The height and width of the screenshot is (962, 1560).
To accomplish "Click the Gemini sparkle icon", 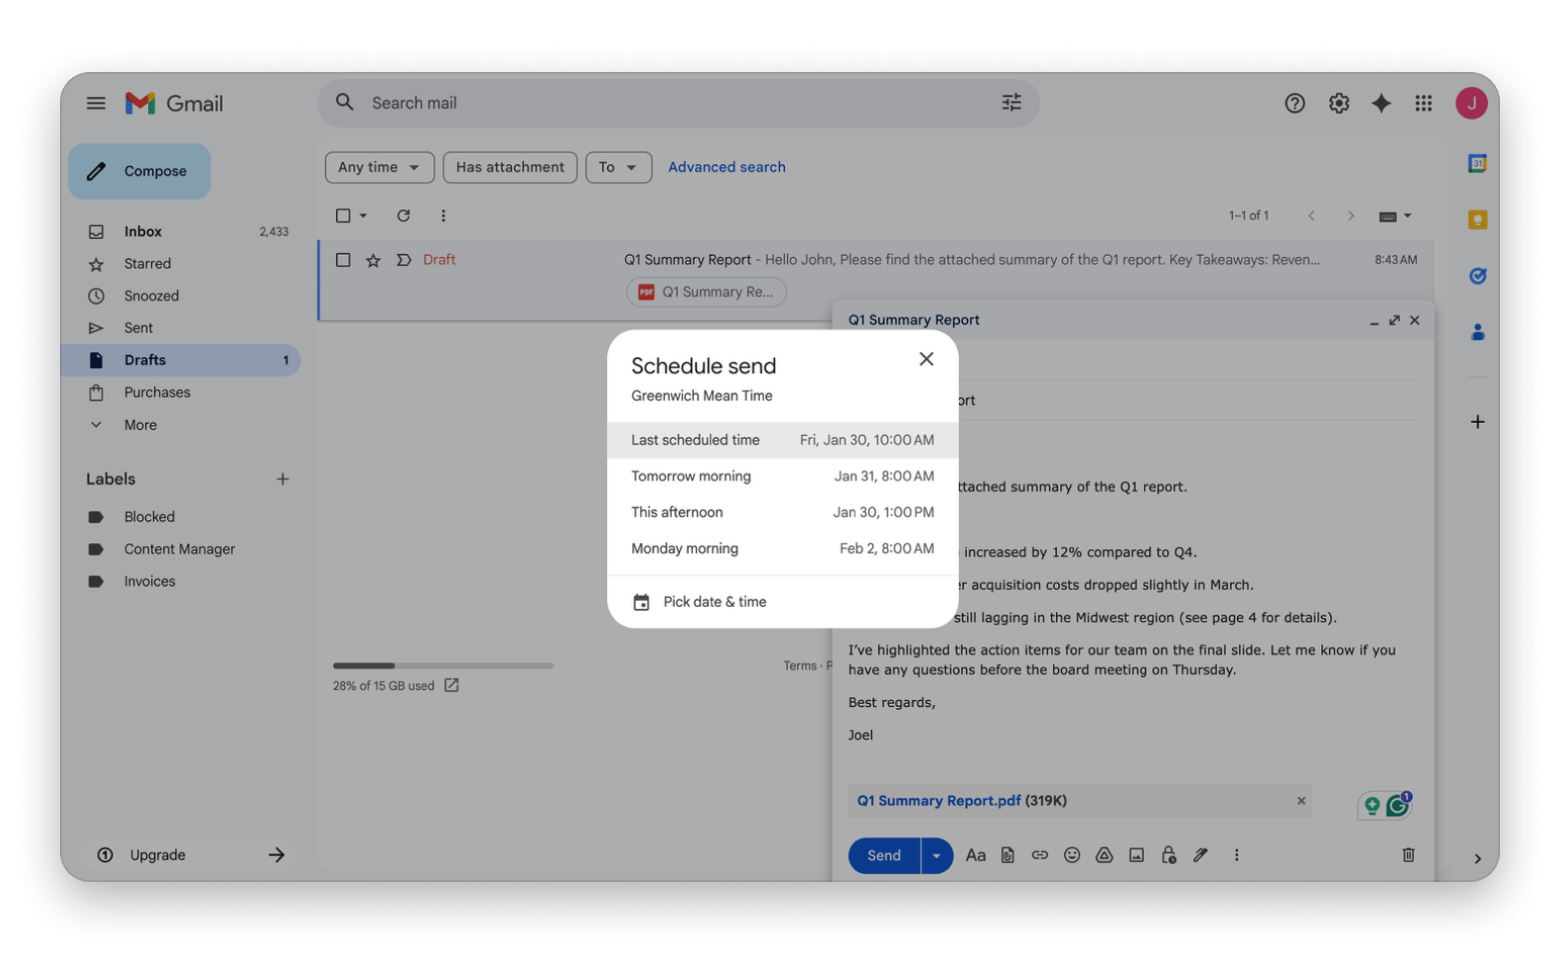I will pos(1381,103).
